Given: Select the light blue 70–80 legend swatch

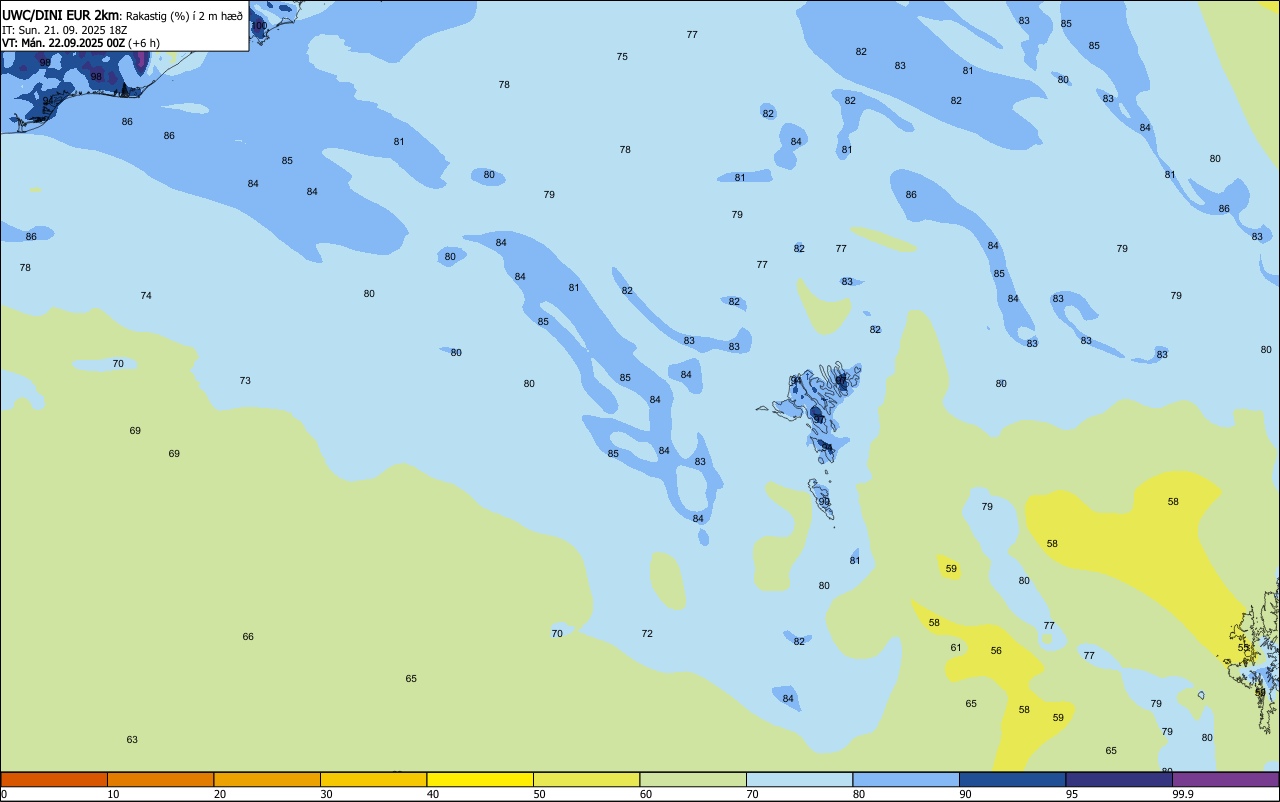Looking at the screenshot, I should click(x=799, y=779).
